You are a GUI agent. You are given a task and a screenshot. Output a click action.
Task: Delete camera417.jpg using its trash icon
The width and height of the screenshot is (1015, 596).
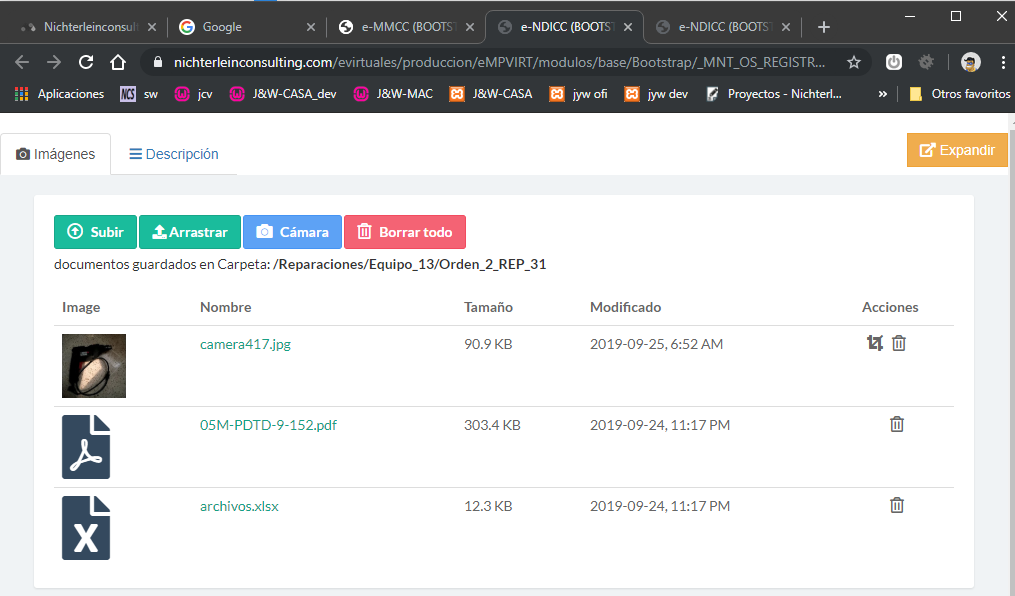pos(899,343)
